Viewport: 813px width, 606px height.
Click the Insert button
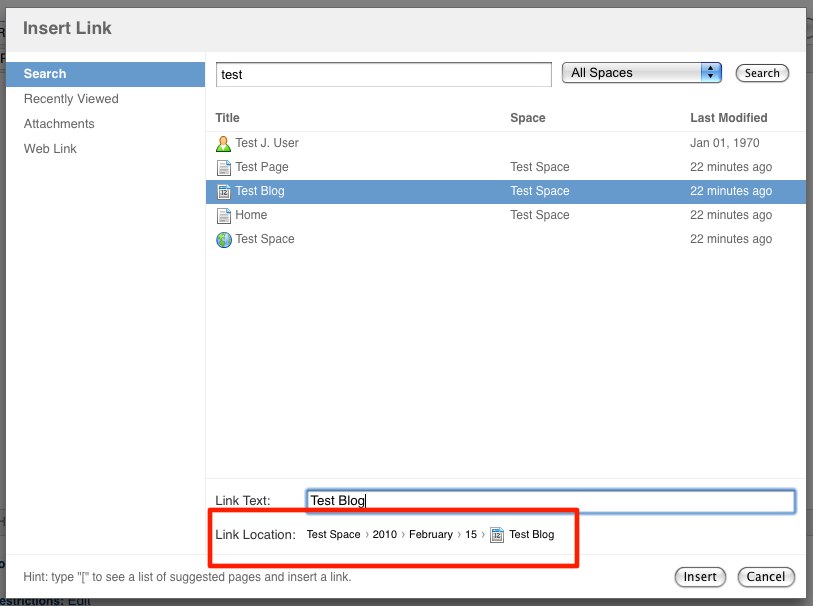point(700,576)
